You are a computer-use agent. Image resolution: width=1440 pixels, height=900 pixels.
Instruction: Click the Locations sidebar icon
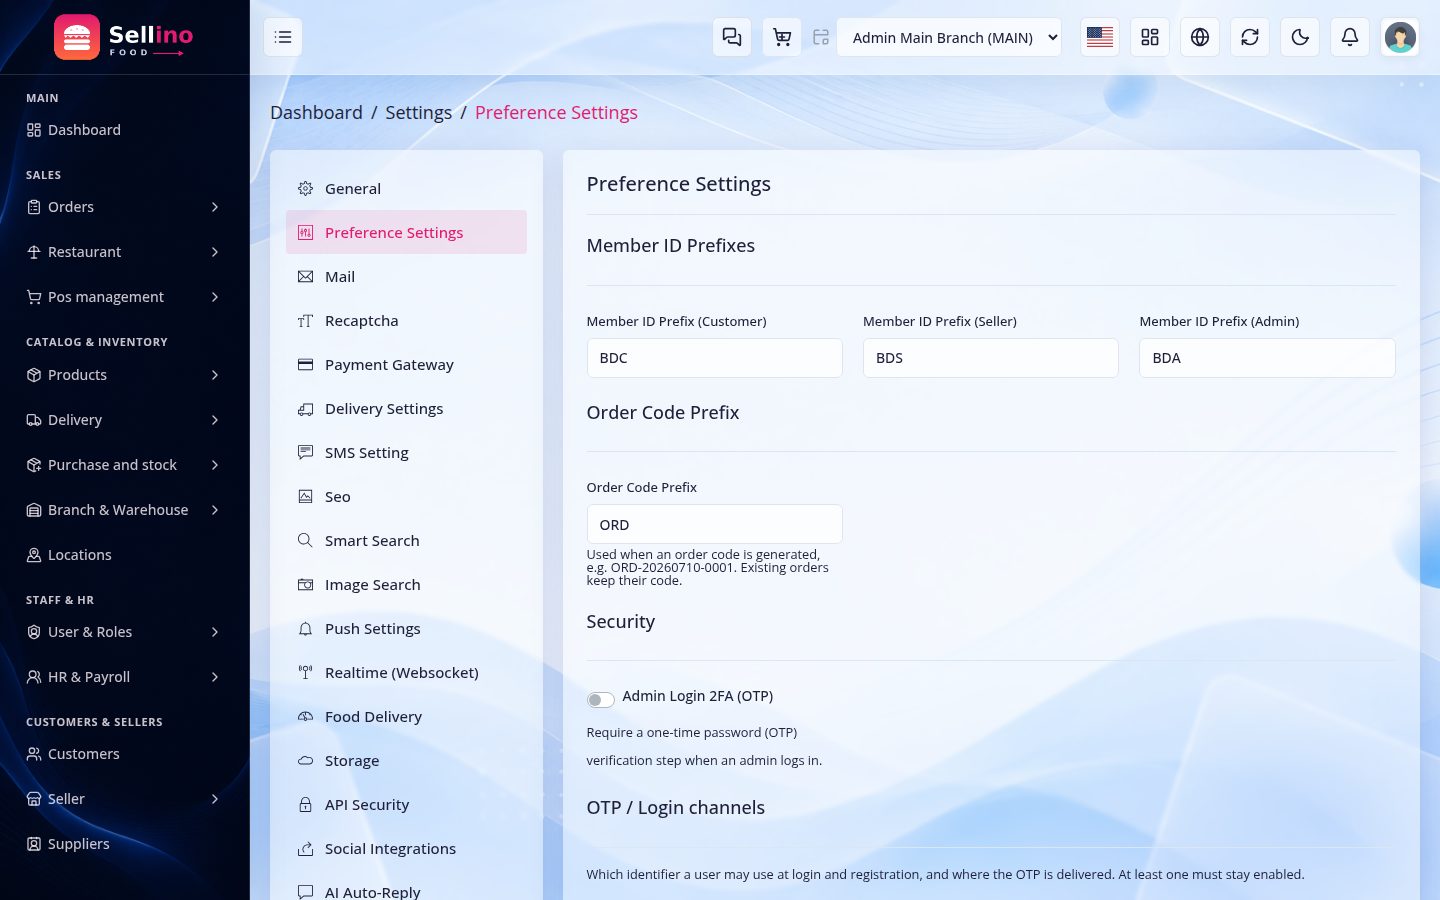pyautogui.click(x=34, y=555)
